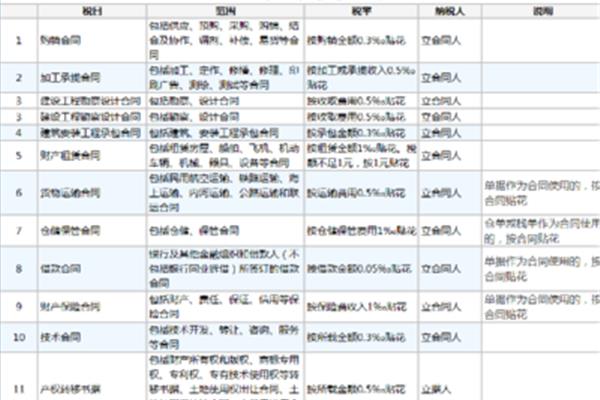The width and height of the screenshot is (600, 400).
Task: Click '立据人' in the 产权转移书据 row
Action: tap(436, 389)
